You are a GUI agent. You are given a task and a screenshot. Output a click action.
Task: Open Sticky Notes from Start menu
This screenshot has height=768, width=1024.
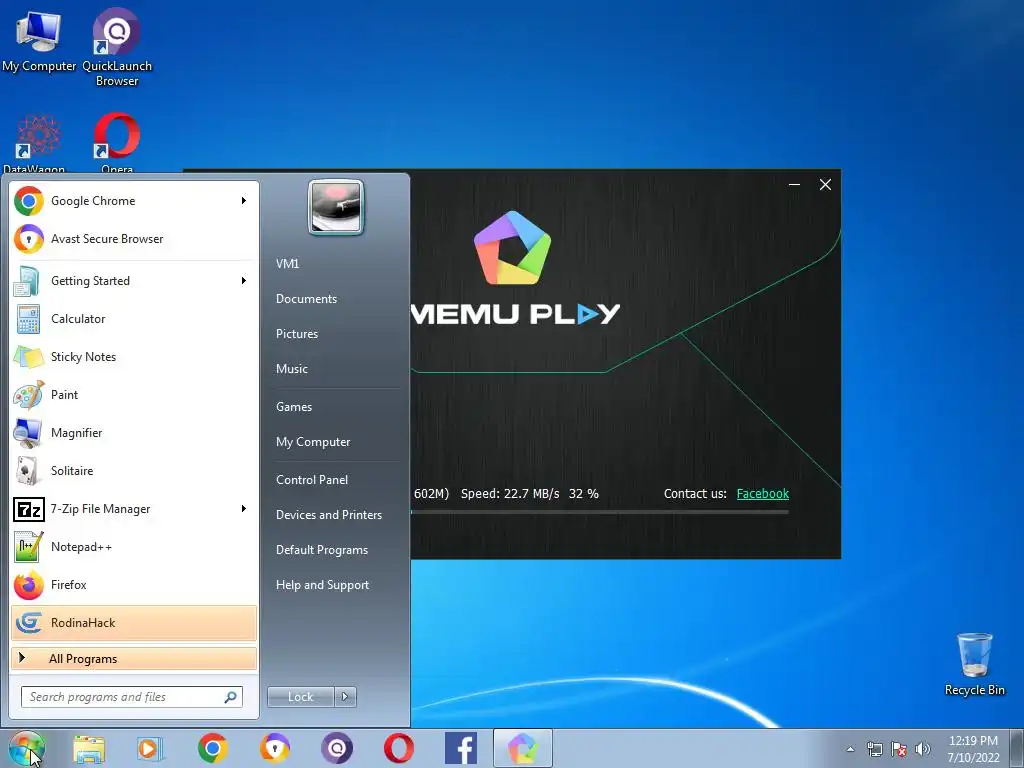134,357
